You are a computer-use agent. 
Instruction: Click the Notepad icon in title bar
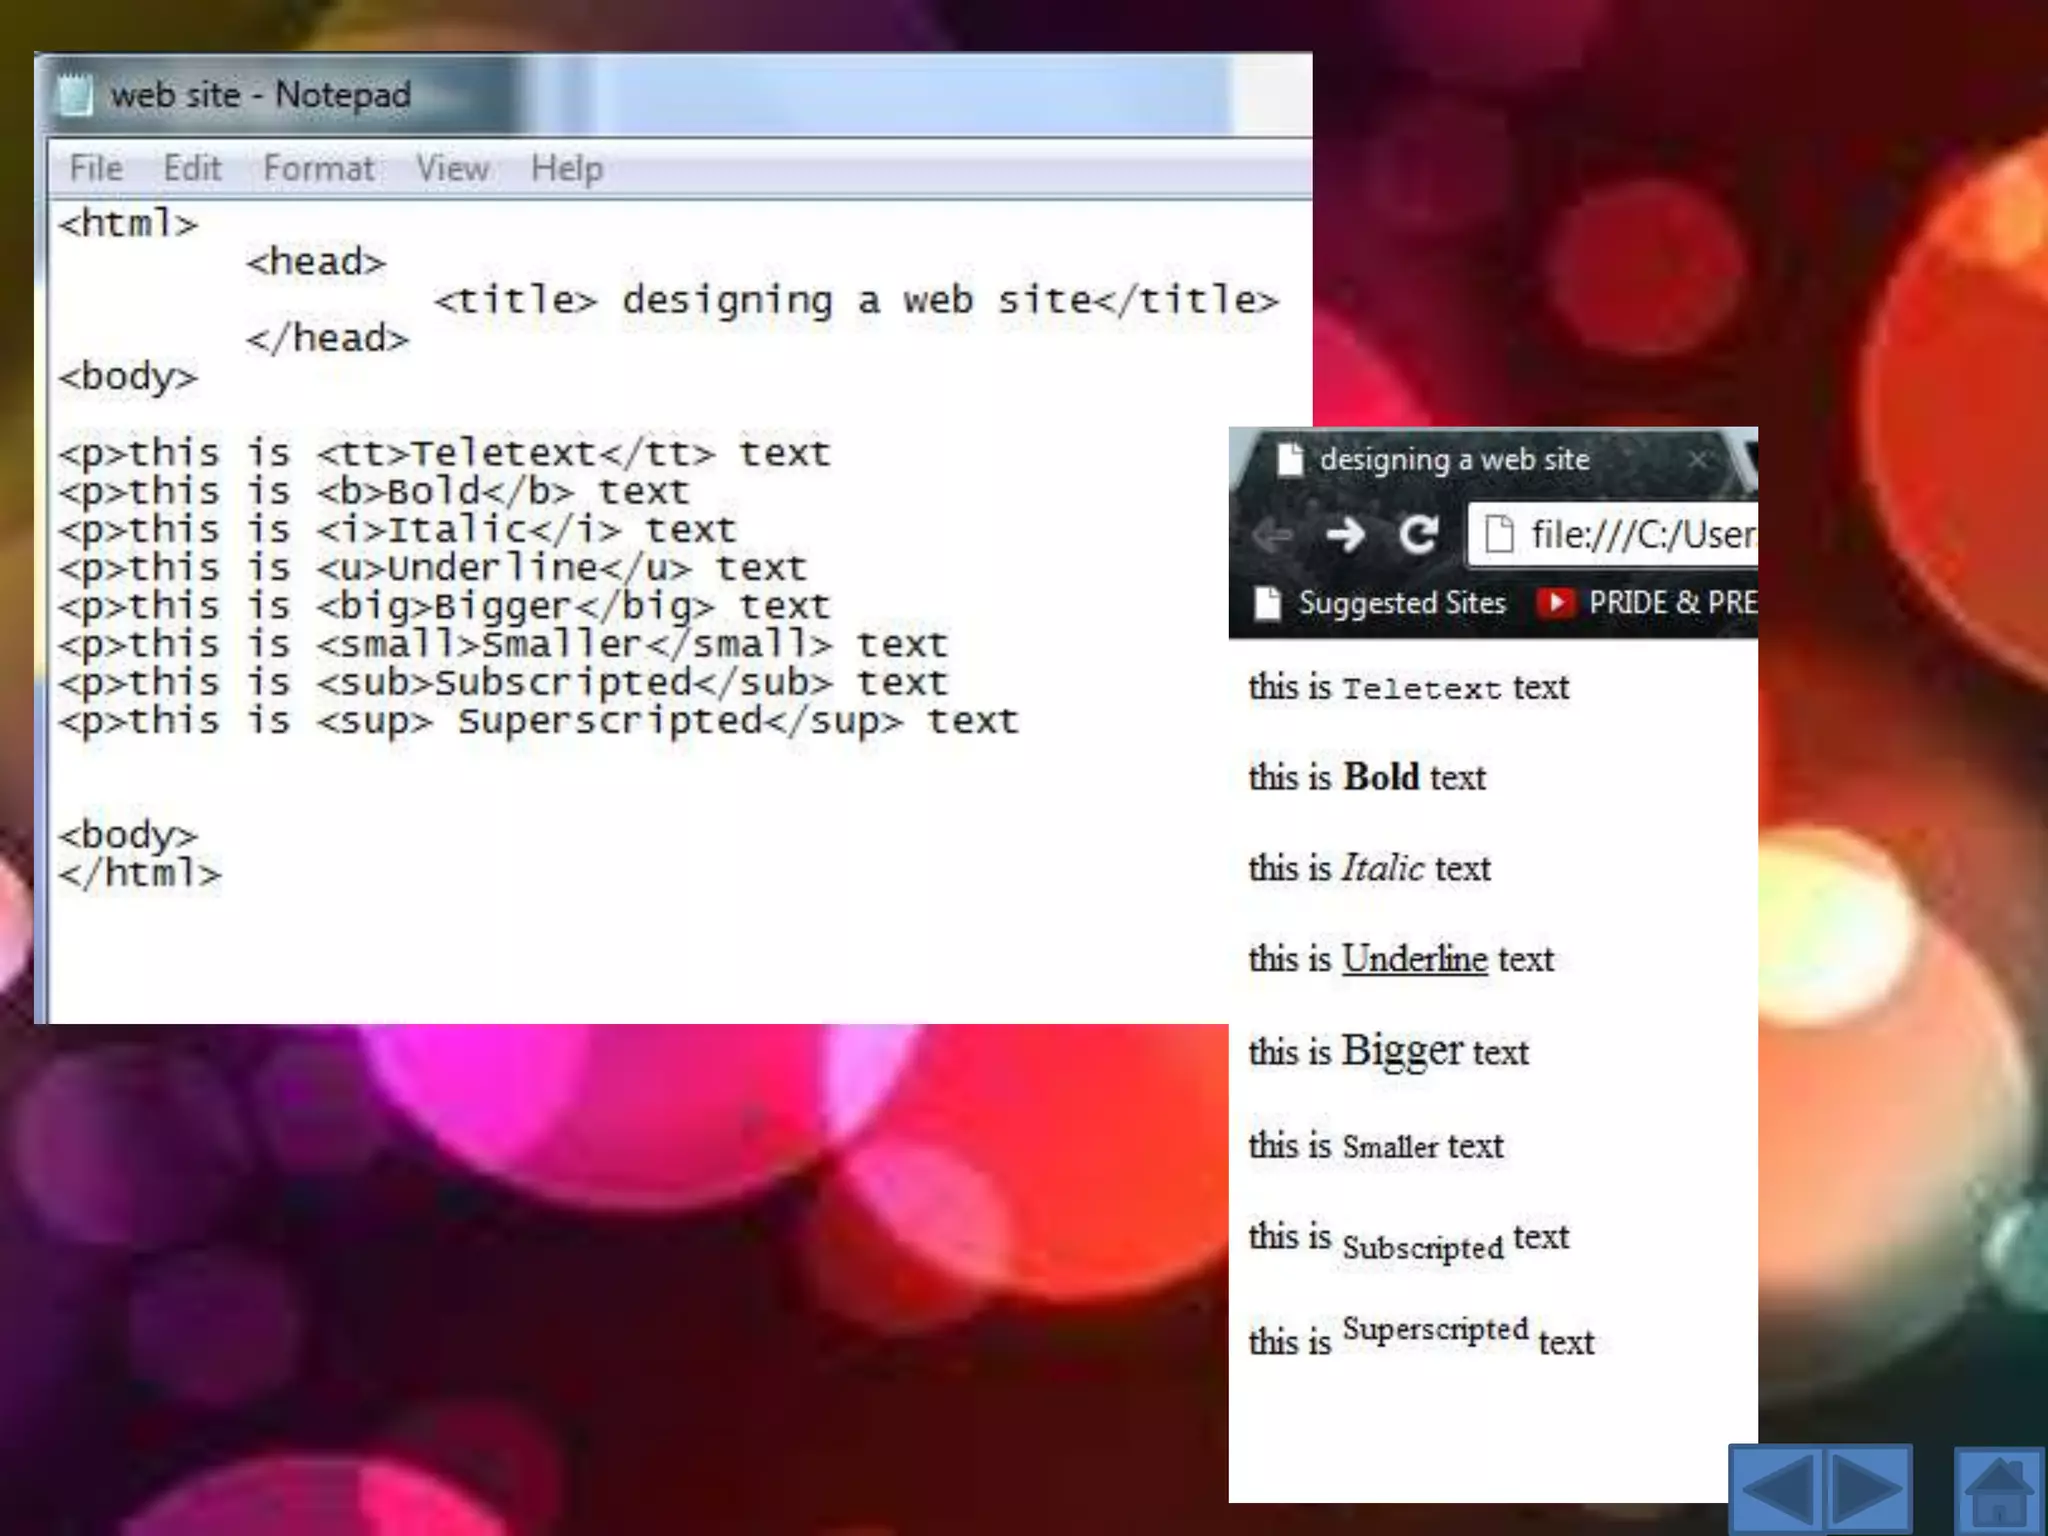click(74, 95)
